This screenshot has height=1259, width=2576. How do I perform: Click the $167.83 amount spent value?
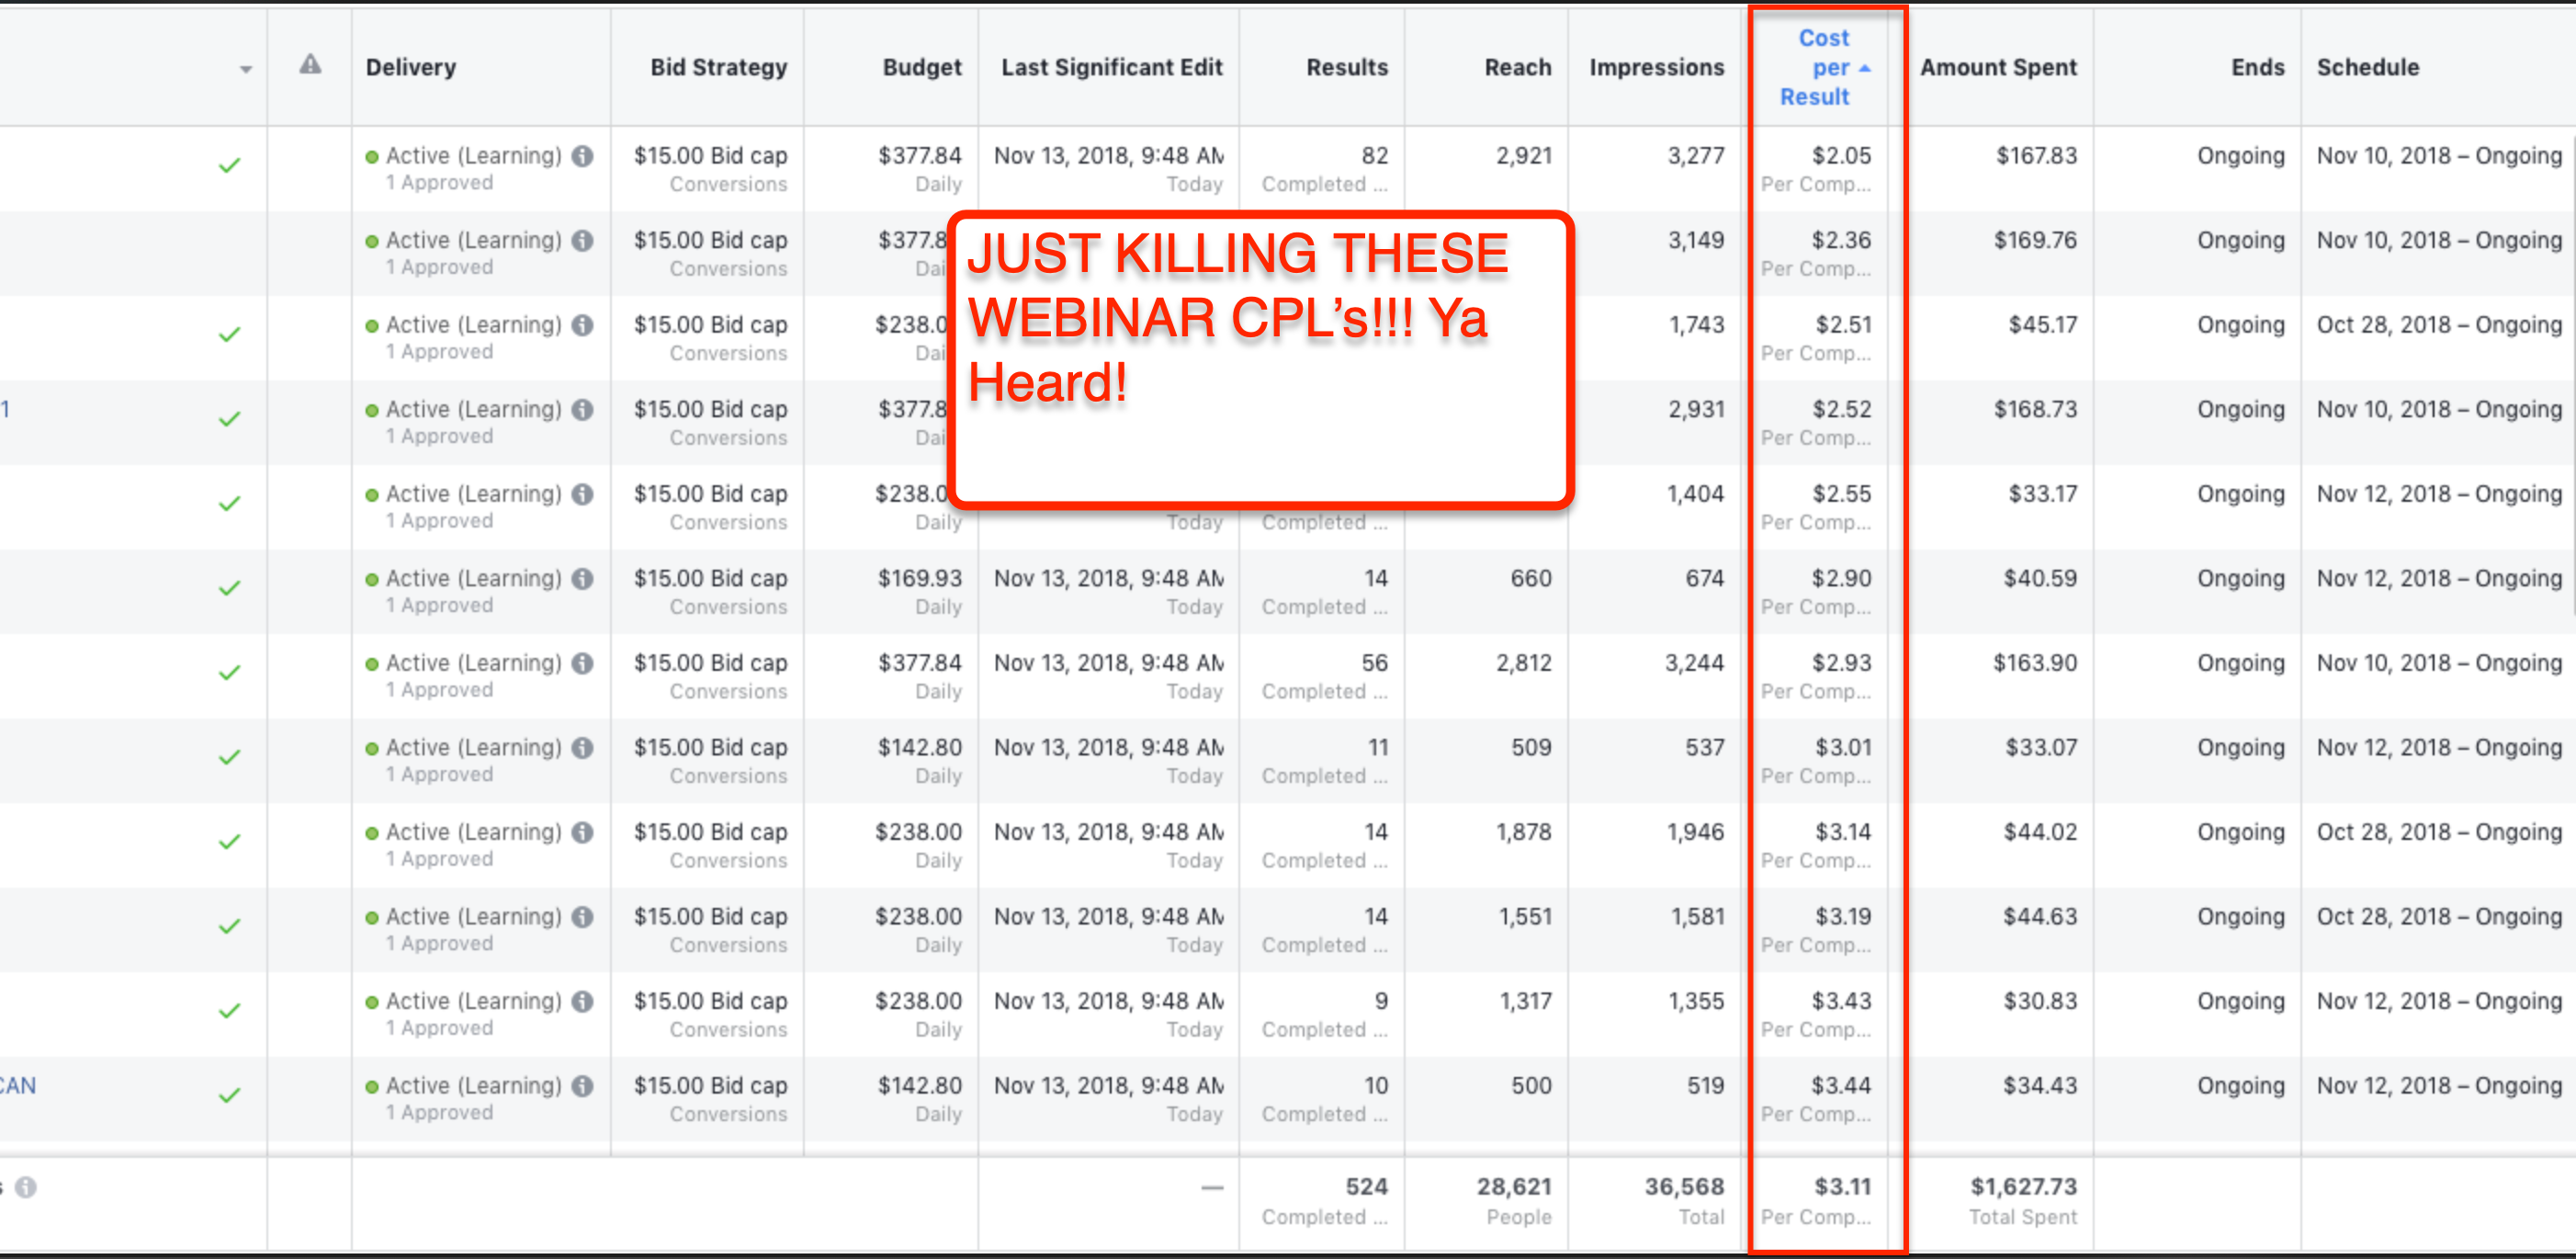tap(2036, 156)
